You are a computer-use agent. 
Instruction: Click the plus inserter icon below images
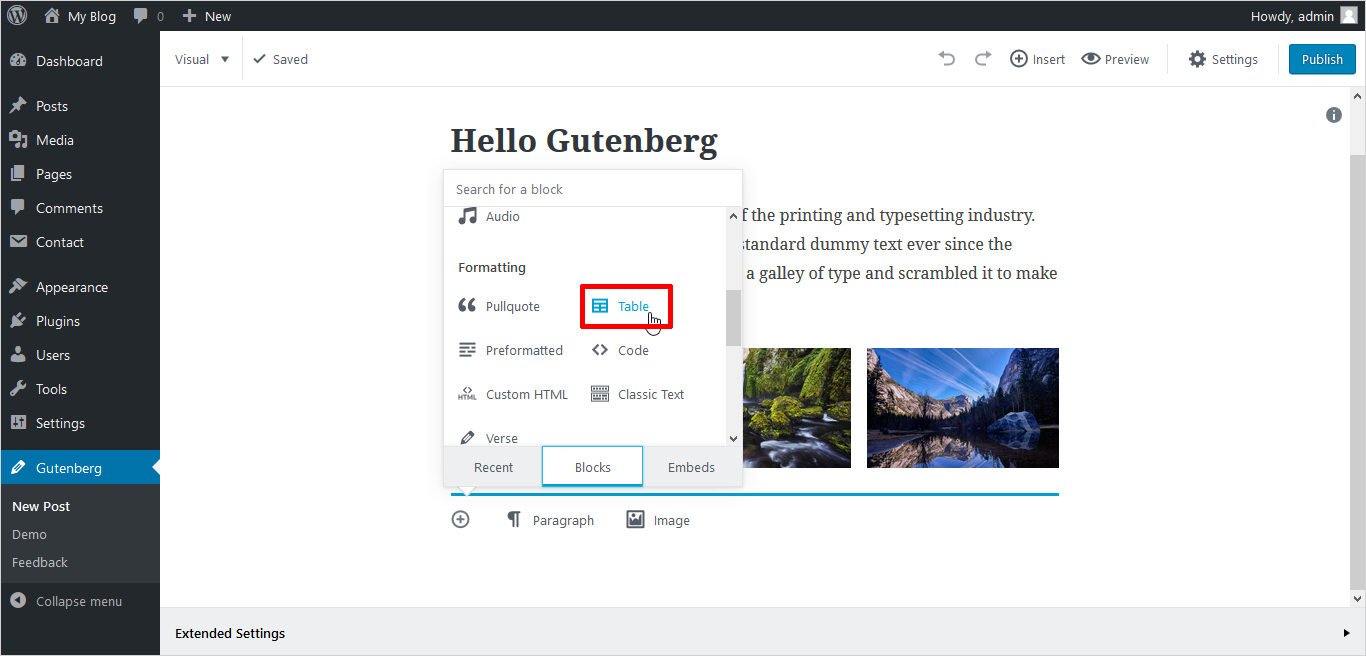[x=460, y=520]
